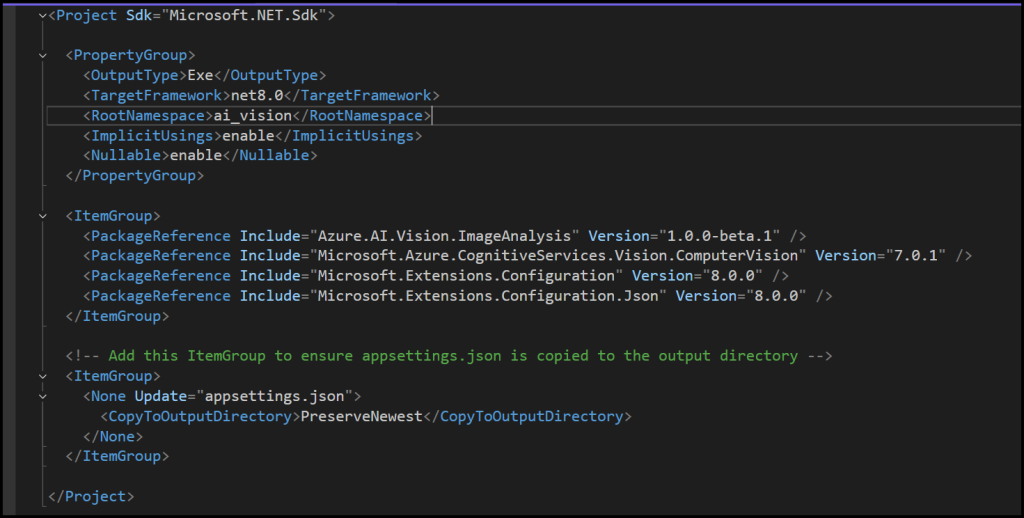
Task: Collapse the Project root element chevron
Action: tap(42, 16)
